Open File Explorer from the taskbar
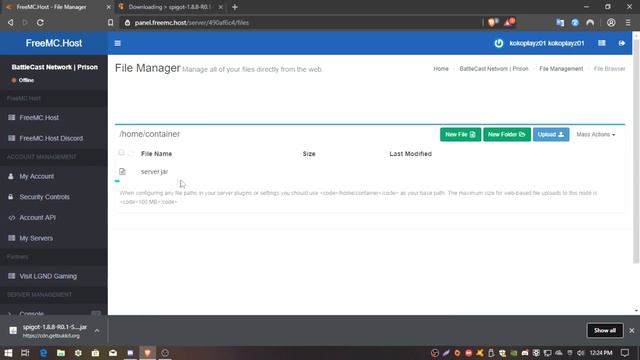The width and height of the screenshot is (640, 360). click(61, 353)
